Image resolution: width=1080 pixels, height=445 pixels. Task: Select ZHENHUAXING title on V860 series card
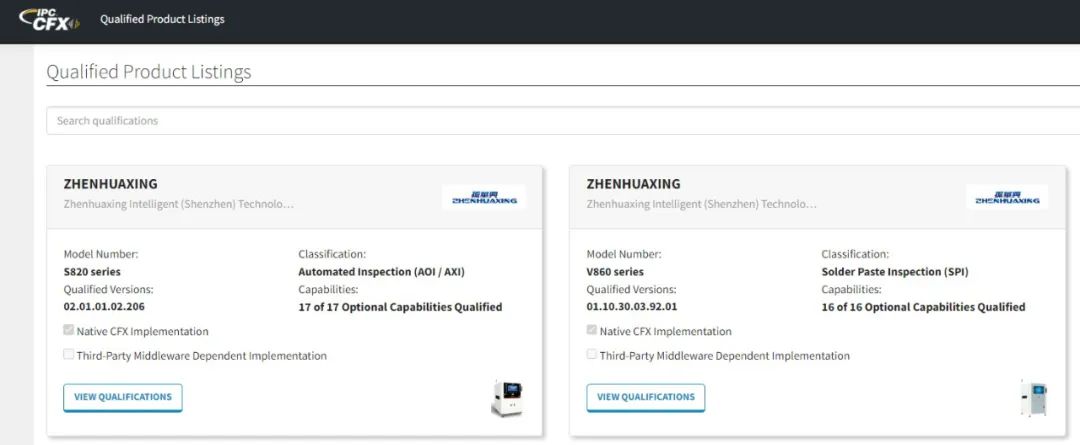(633, 184)
